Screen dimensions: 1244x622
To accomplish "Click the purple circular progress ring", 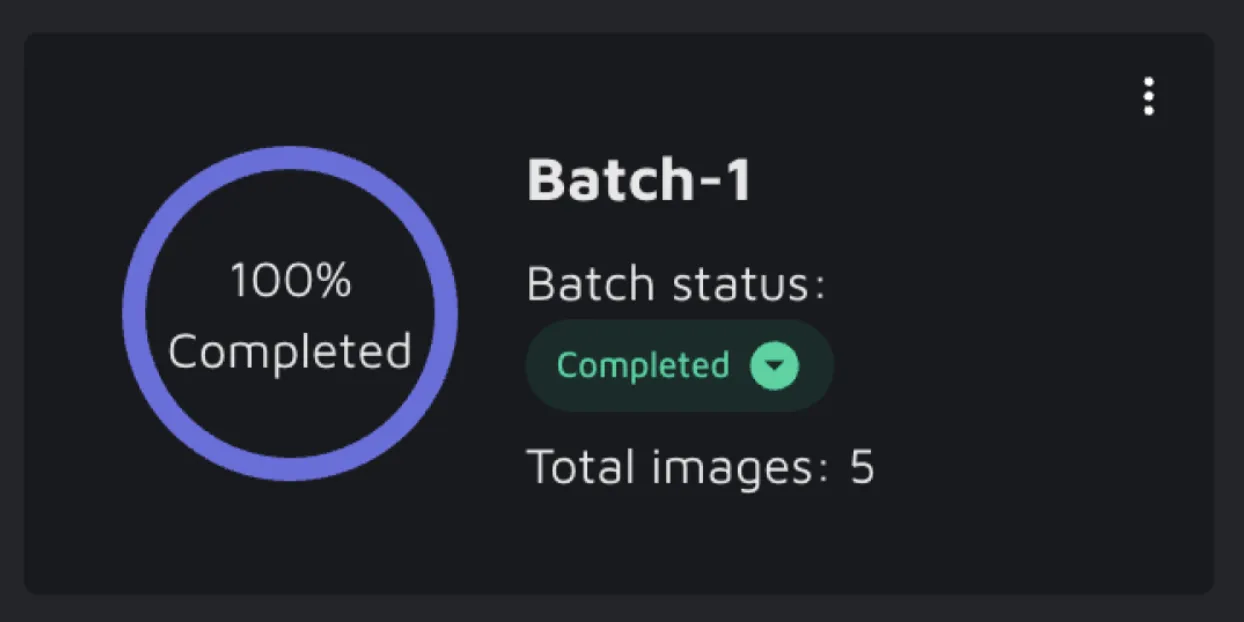I will click(x=135, y=313).
